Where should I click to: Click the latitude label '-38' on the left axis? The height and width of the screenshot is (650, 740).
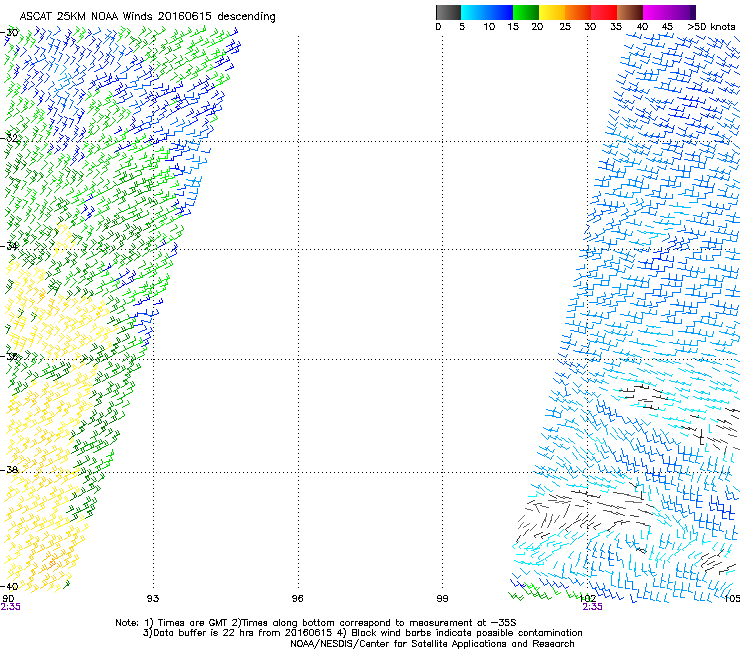(x=9, y=470)
